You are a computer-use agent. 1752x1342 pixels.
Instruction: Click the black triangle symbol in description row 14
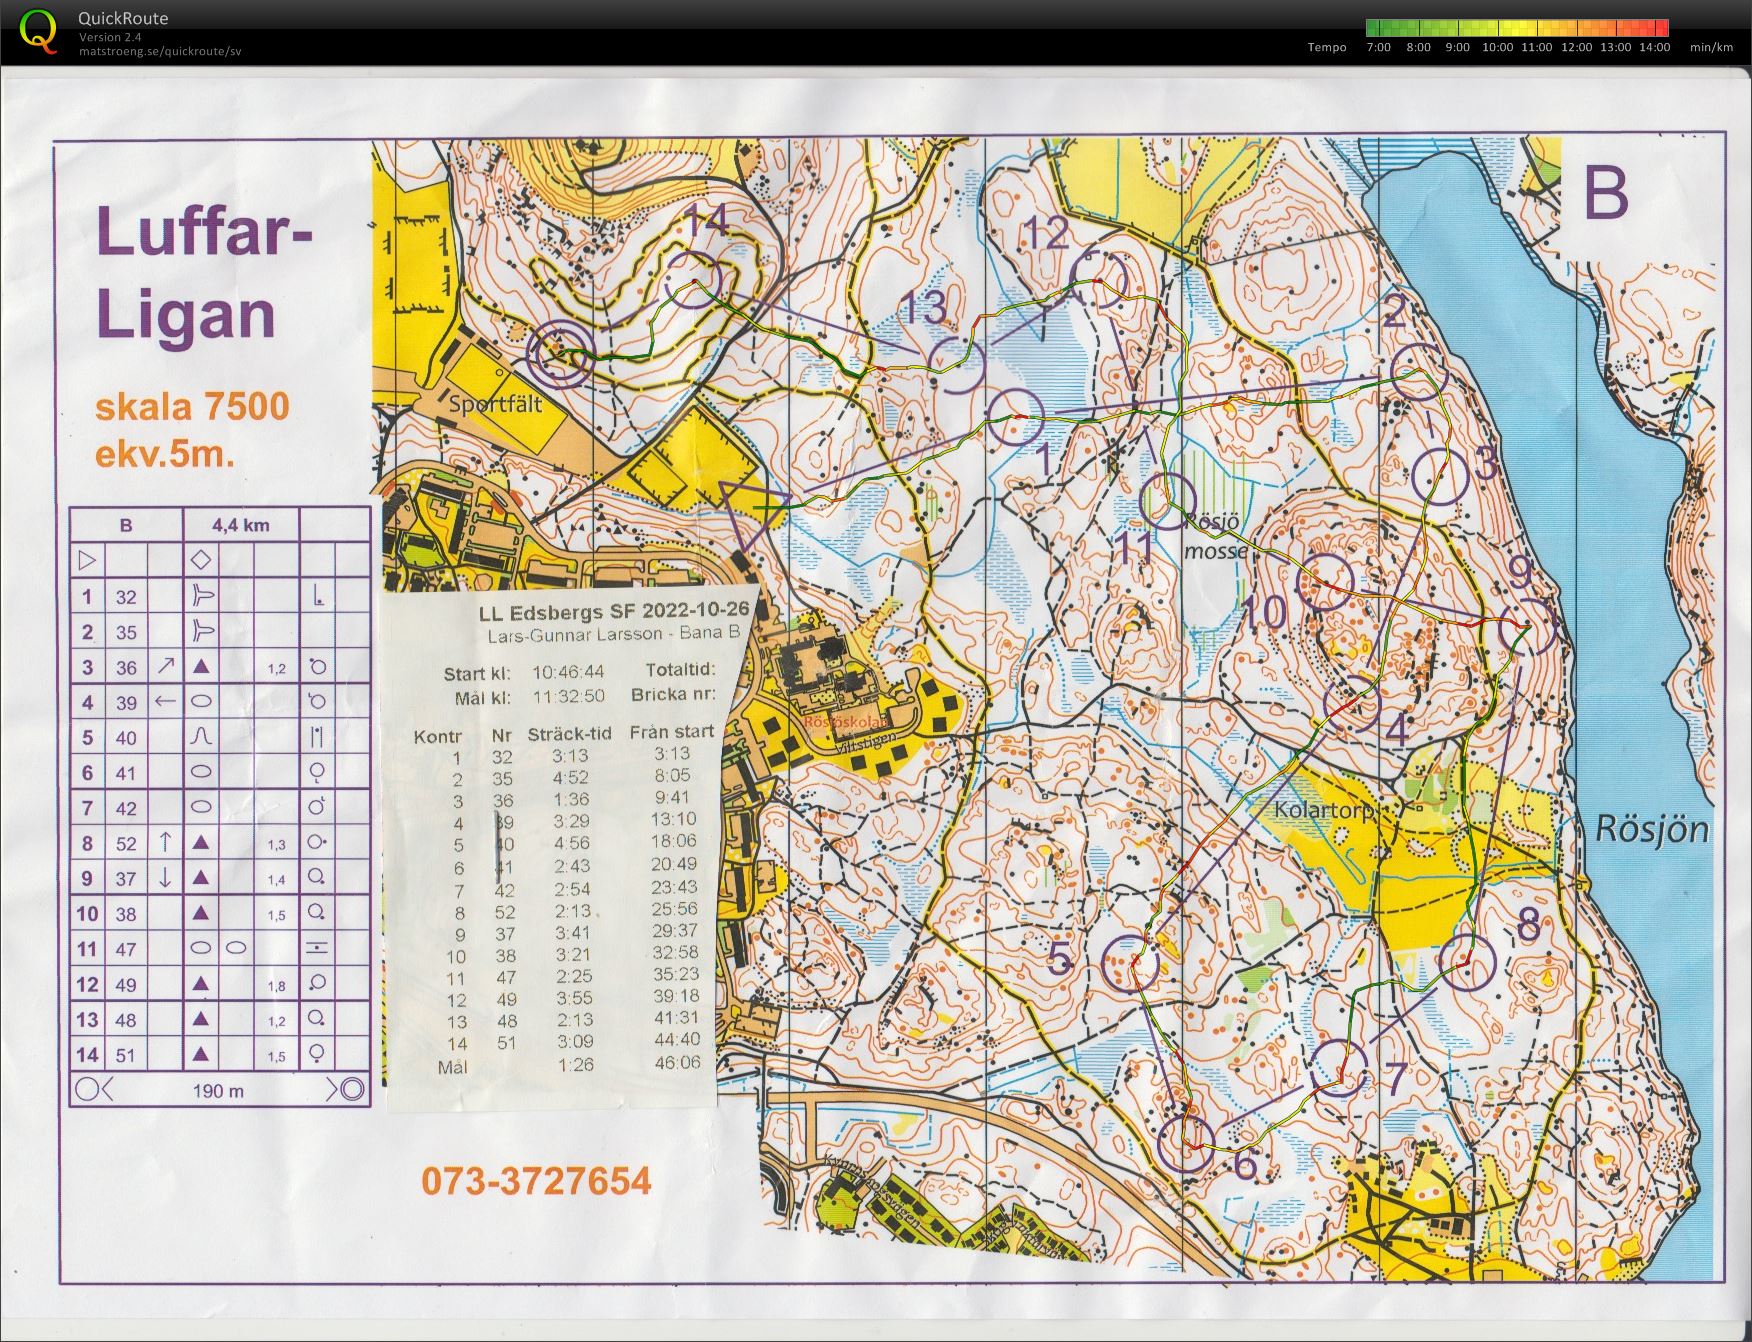201,1054
